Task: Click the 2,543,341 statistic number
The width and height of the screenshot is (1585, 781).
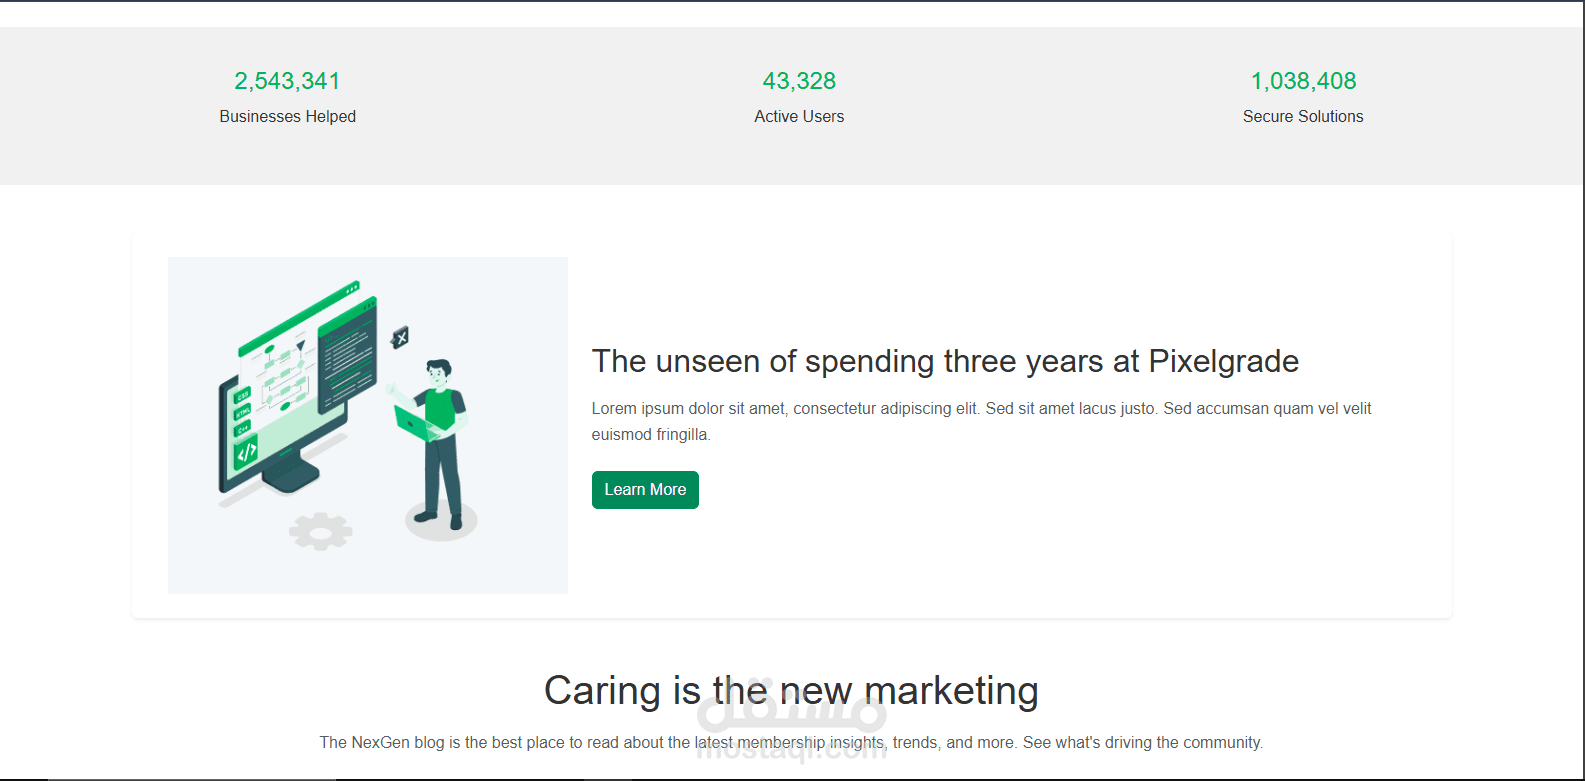Action: pos(287,81)
